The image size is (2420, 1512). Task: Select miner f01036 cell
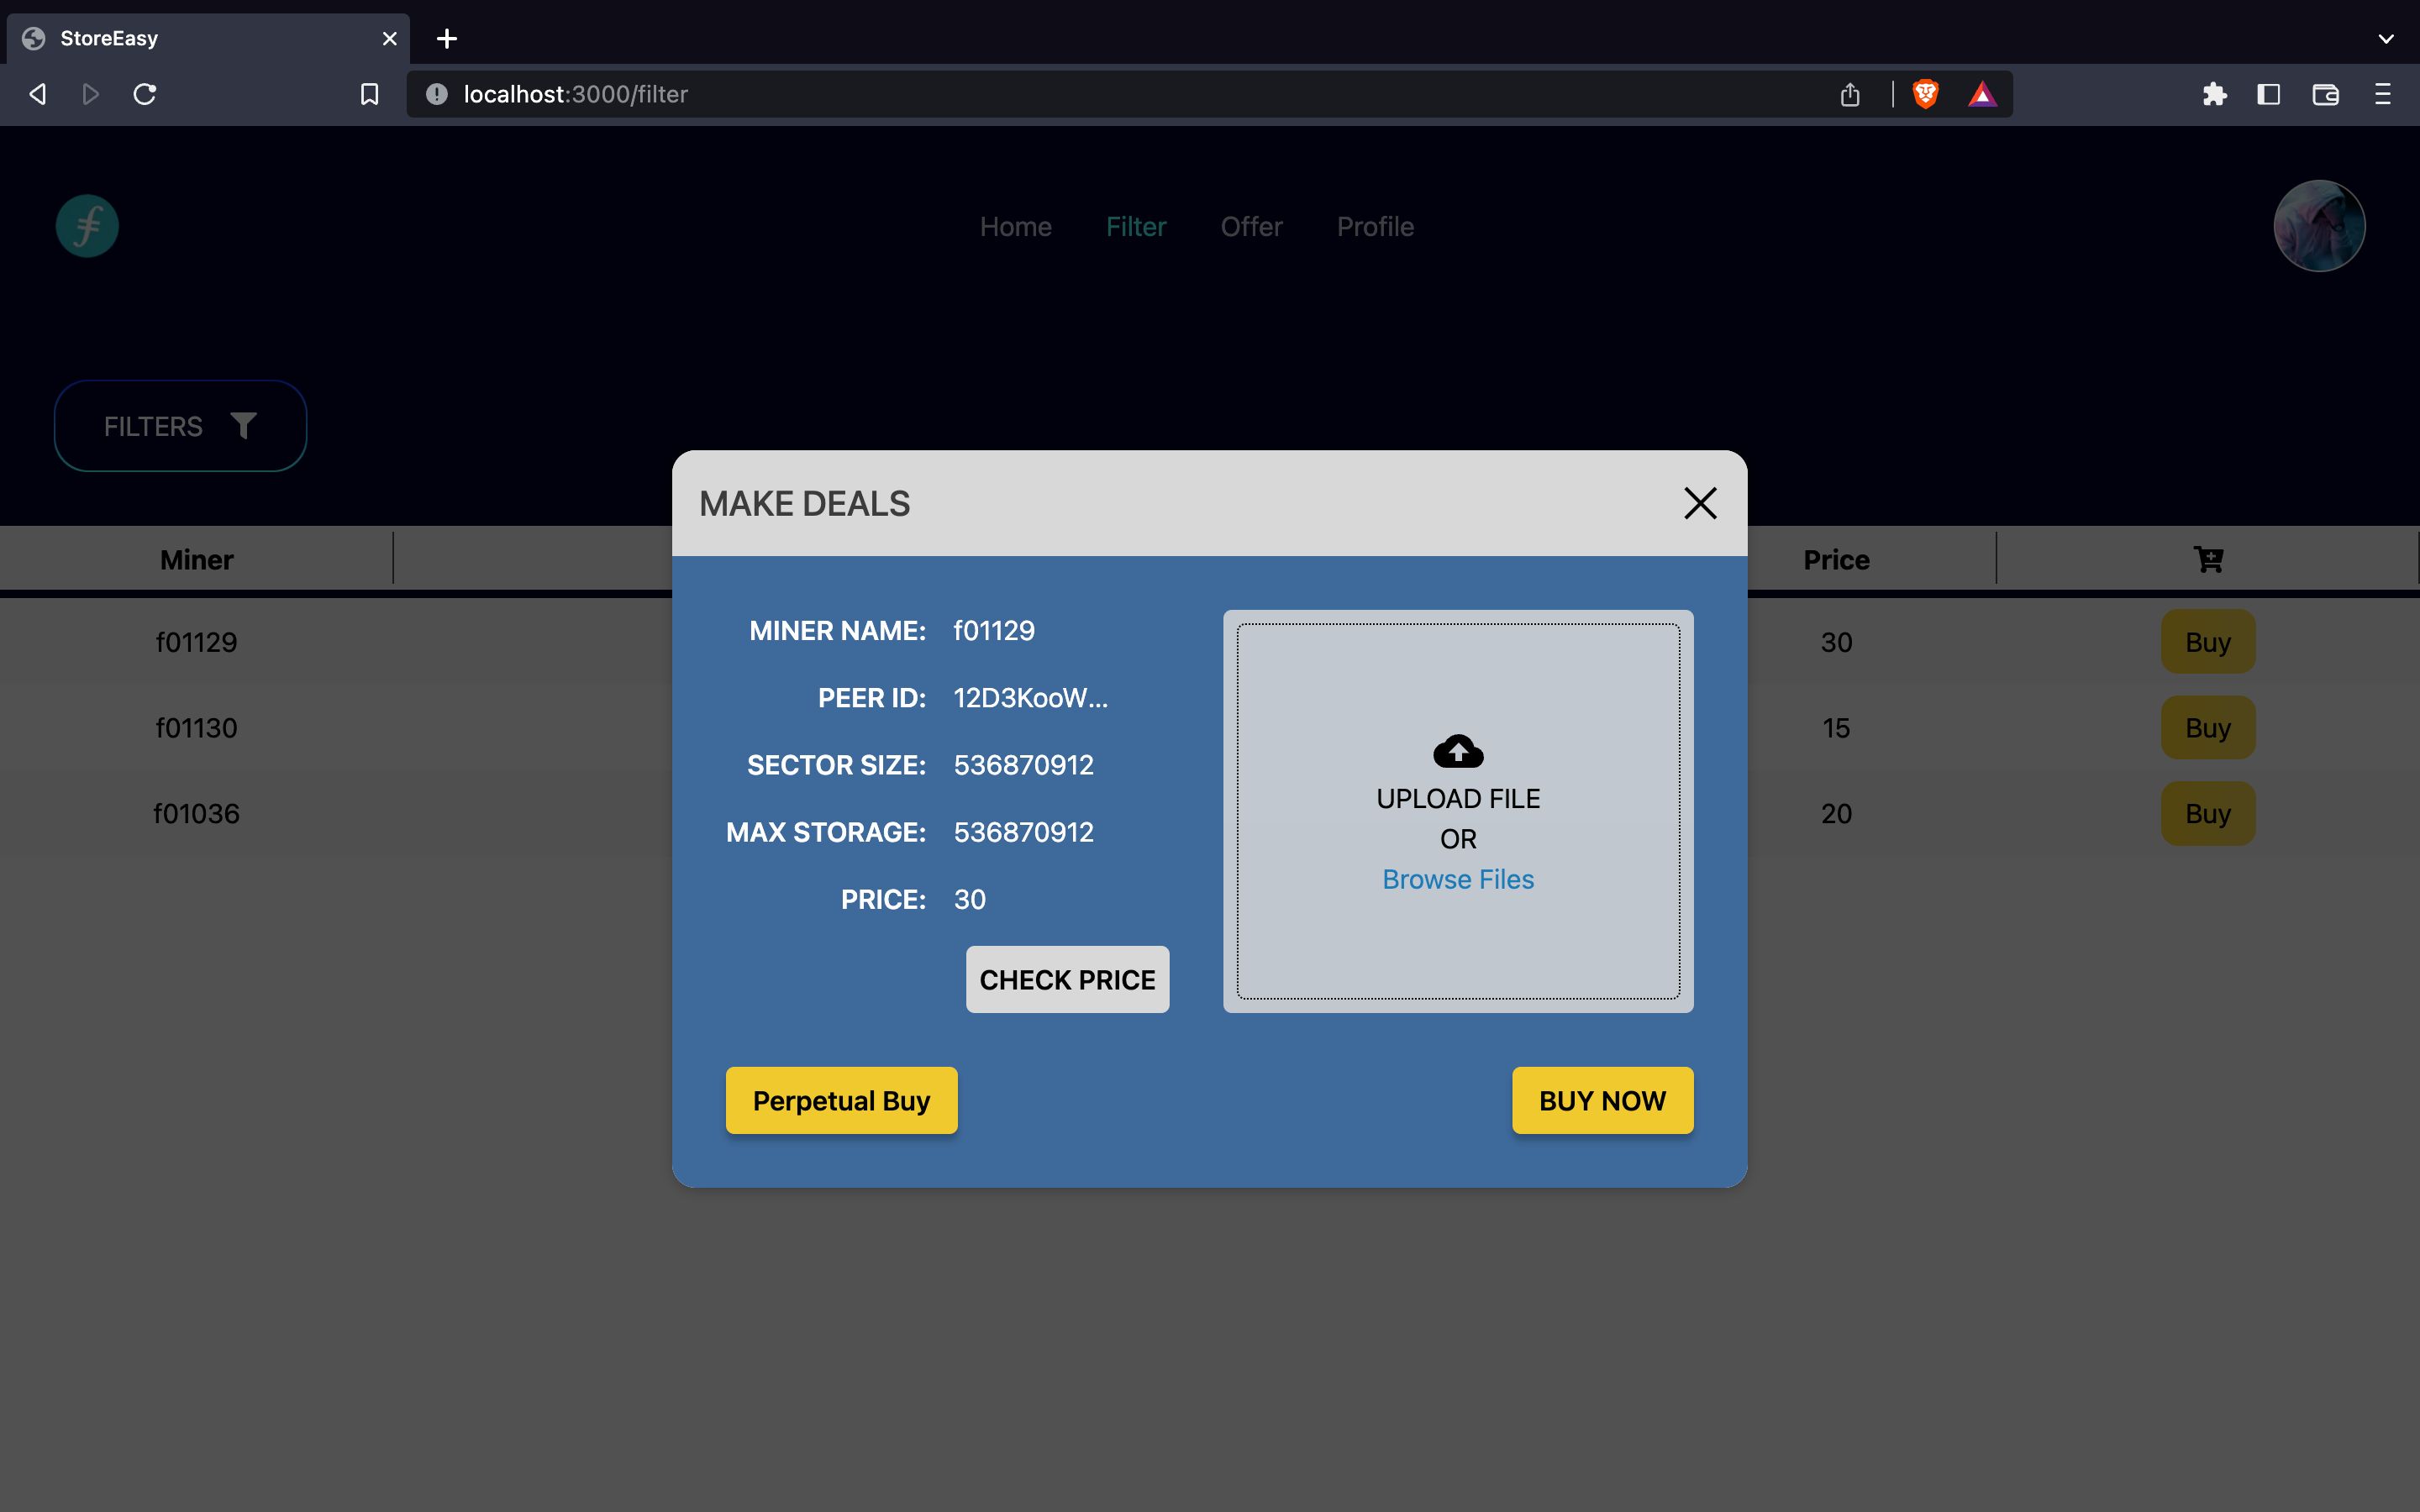coord(197,814)
